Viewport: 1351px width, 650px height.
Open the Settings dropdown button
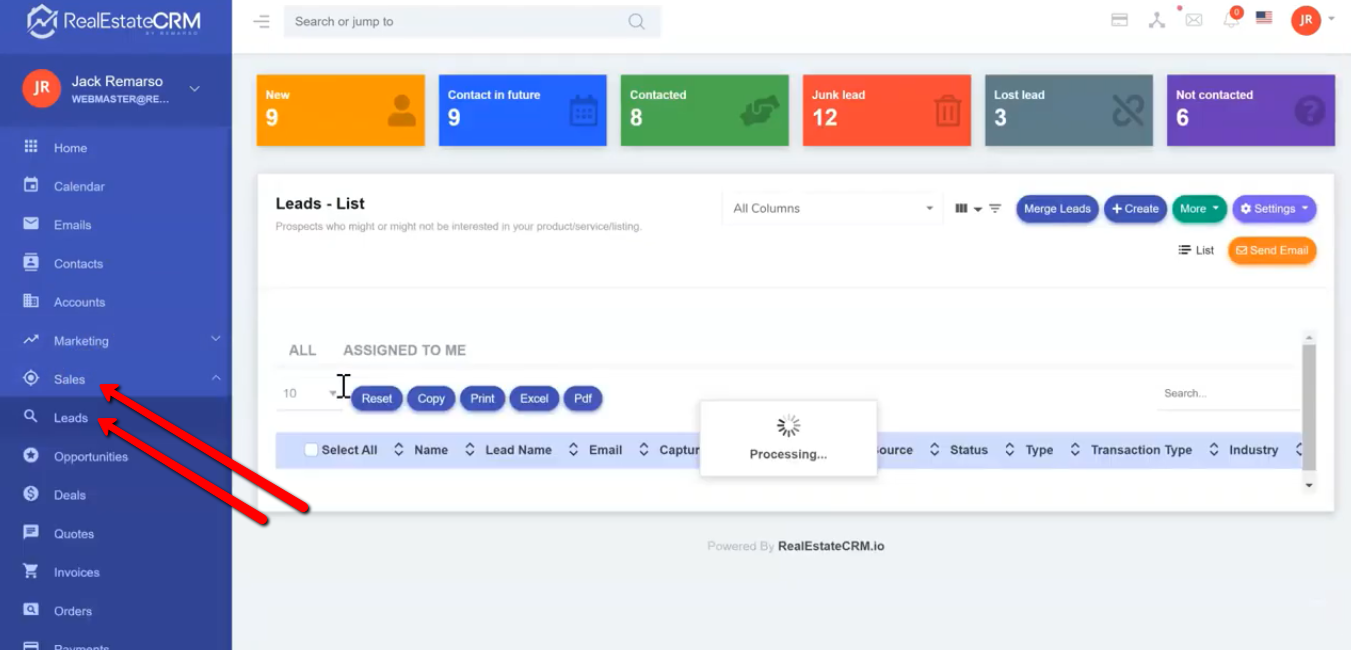[x=1273, y=208]
